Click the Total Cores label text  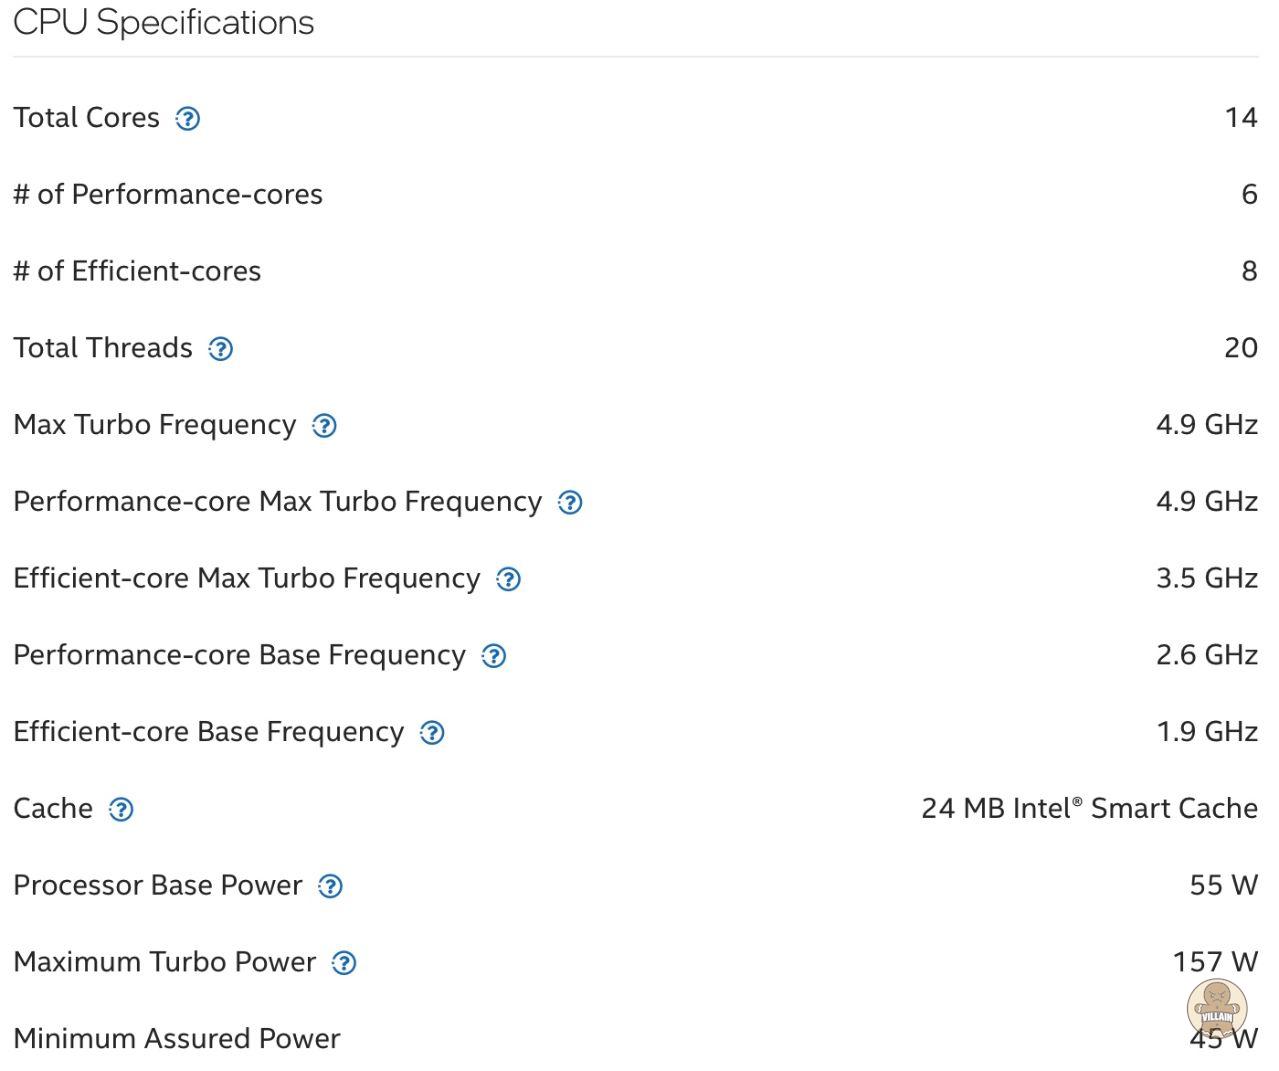tap(86, 117)
